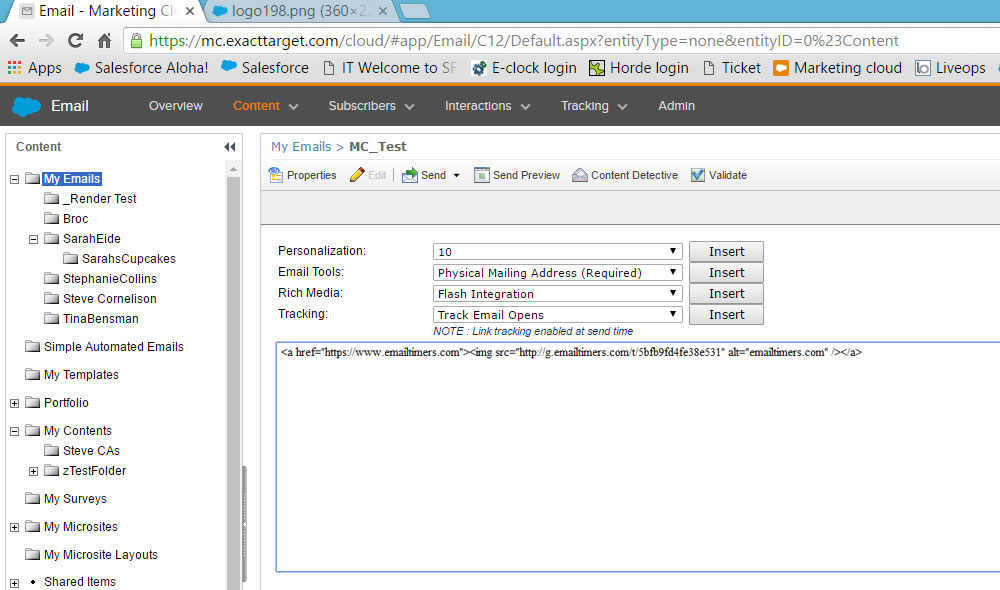Expand the zTestFolder folder
1000x590 pixels.
click(x=34, y=471)
